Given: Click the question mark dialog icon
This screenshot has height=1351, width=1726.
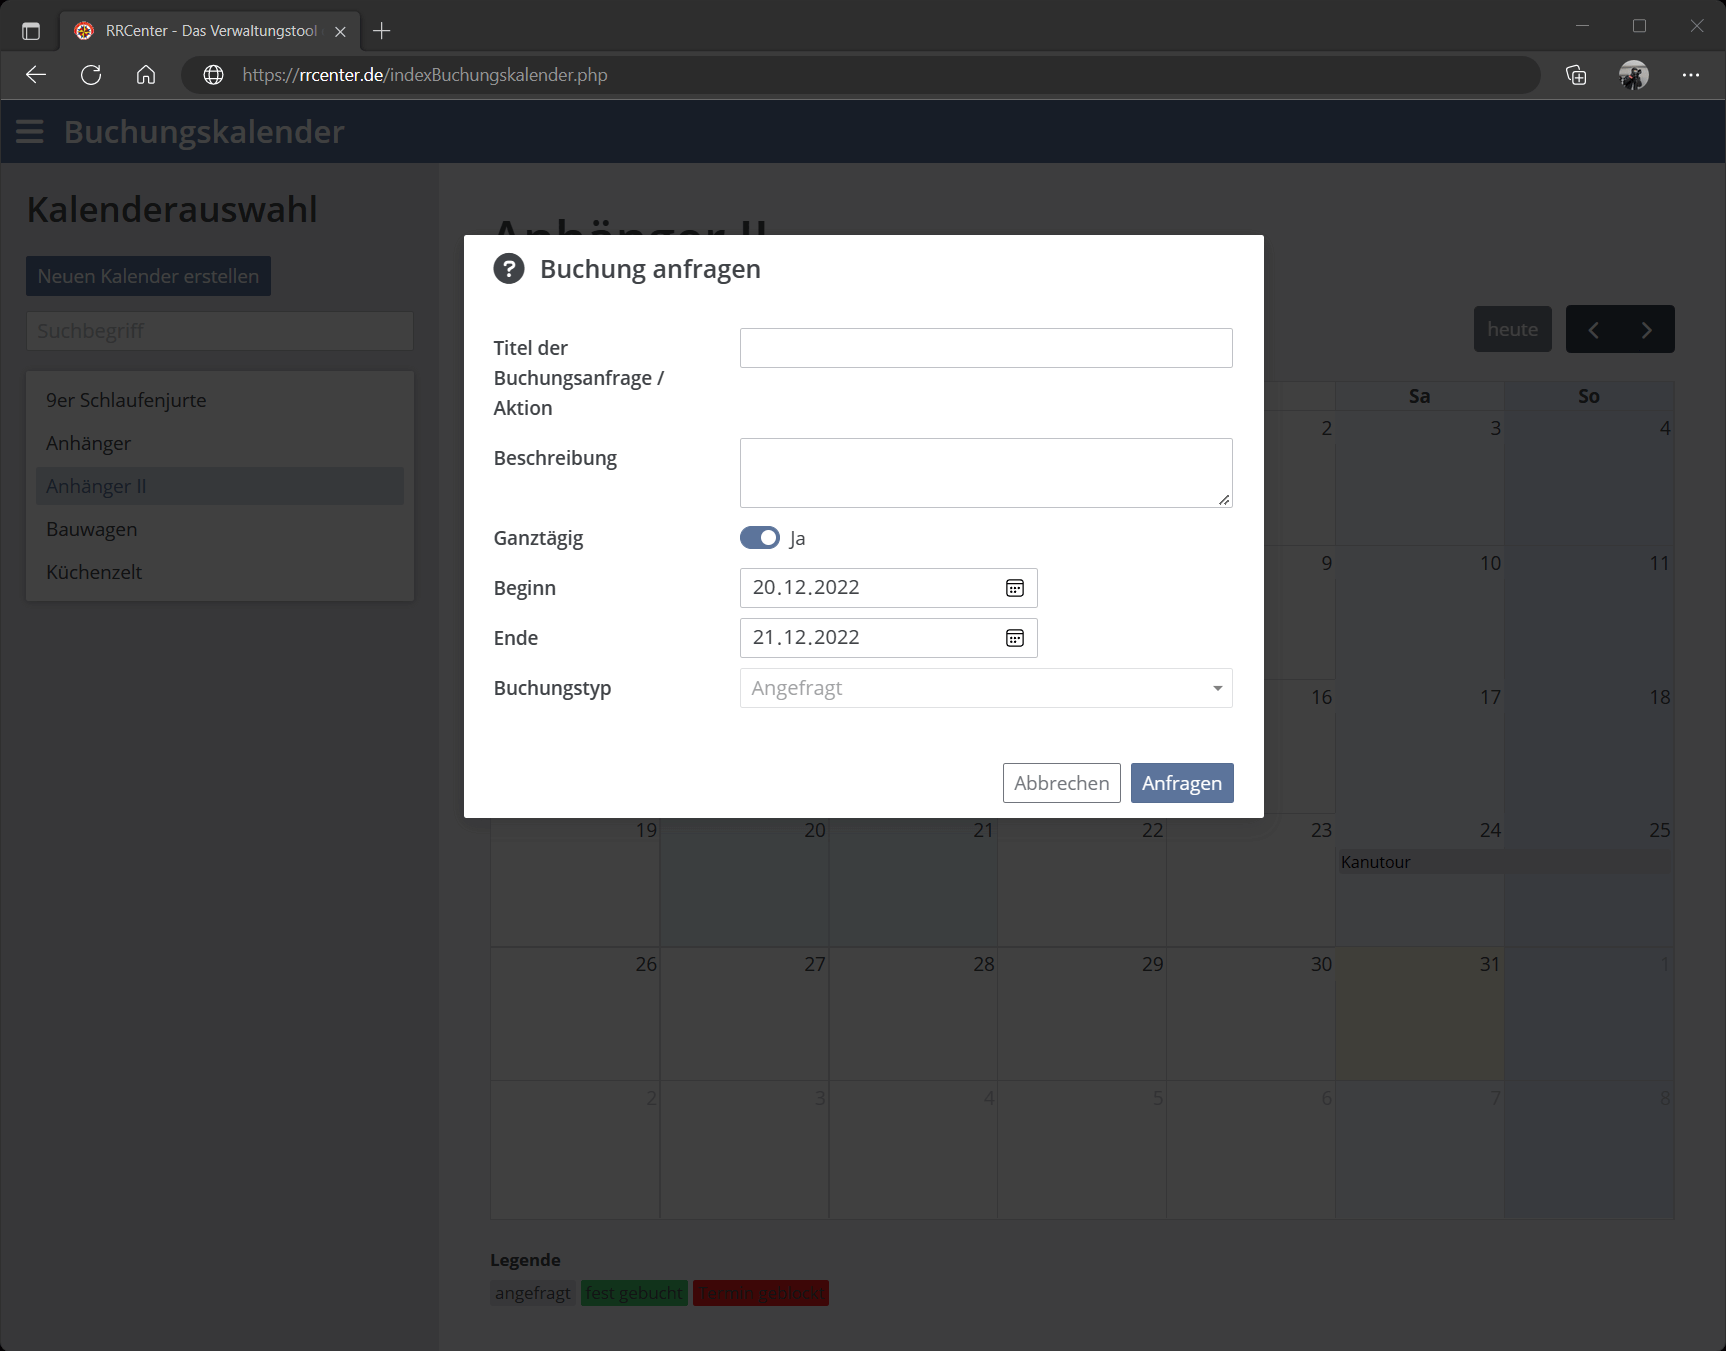Looking at the screenshot, I should 509,269.
